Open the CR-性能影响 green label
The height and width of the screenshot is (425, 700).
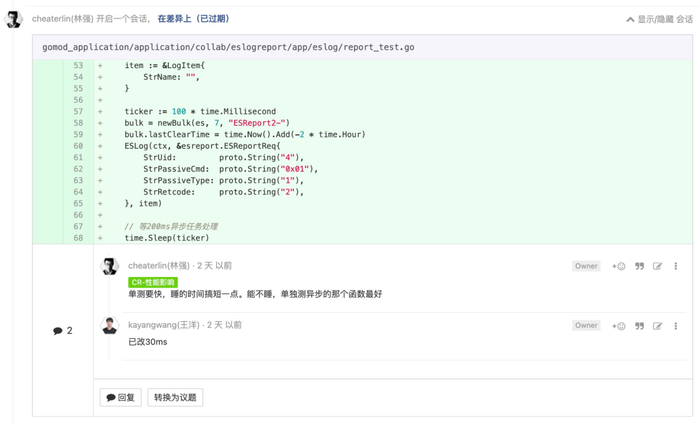pyautogui.click(x=152, y=282)
